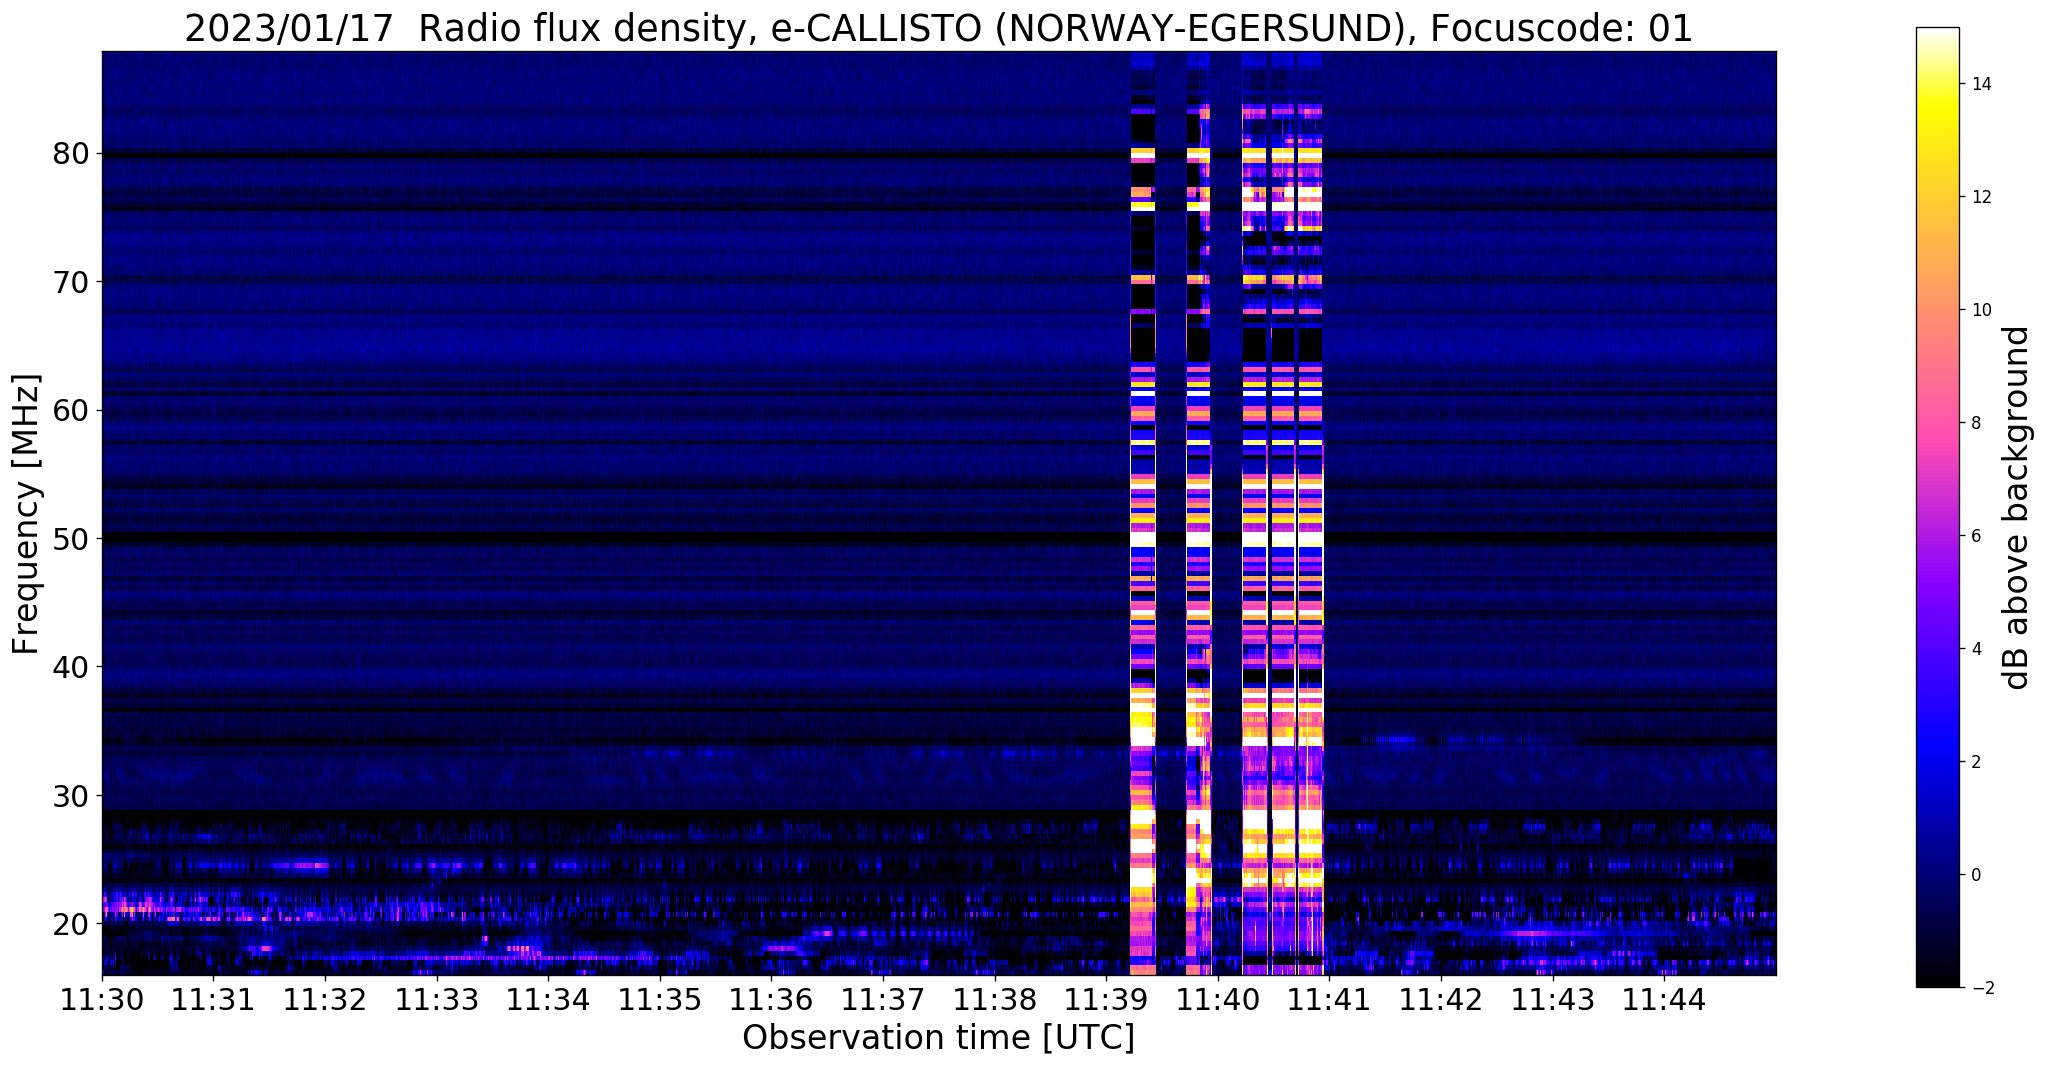Click the 'Observation time [UTC]' x-axis label

tap(938, 1038)
